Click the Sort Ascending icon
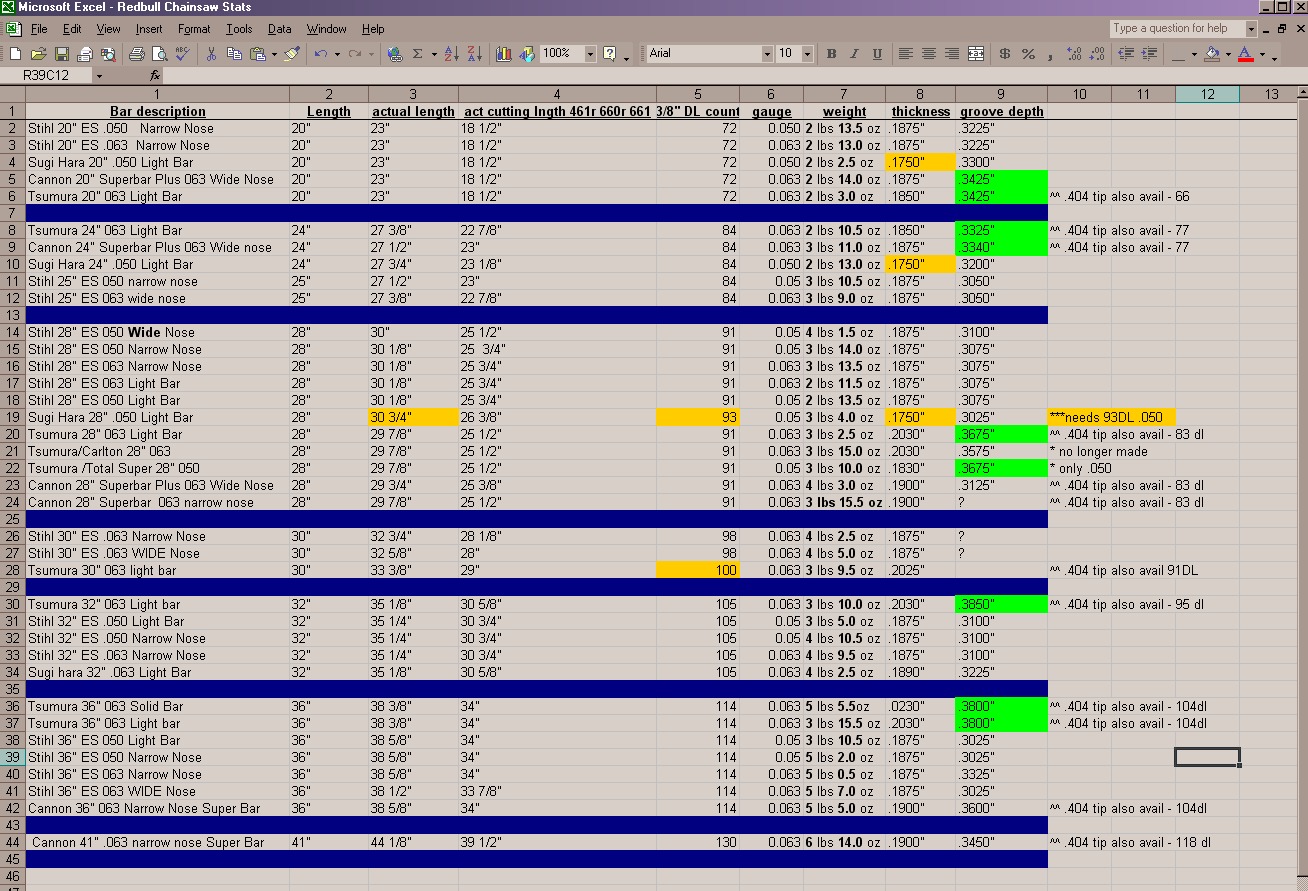 [451, 54]
